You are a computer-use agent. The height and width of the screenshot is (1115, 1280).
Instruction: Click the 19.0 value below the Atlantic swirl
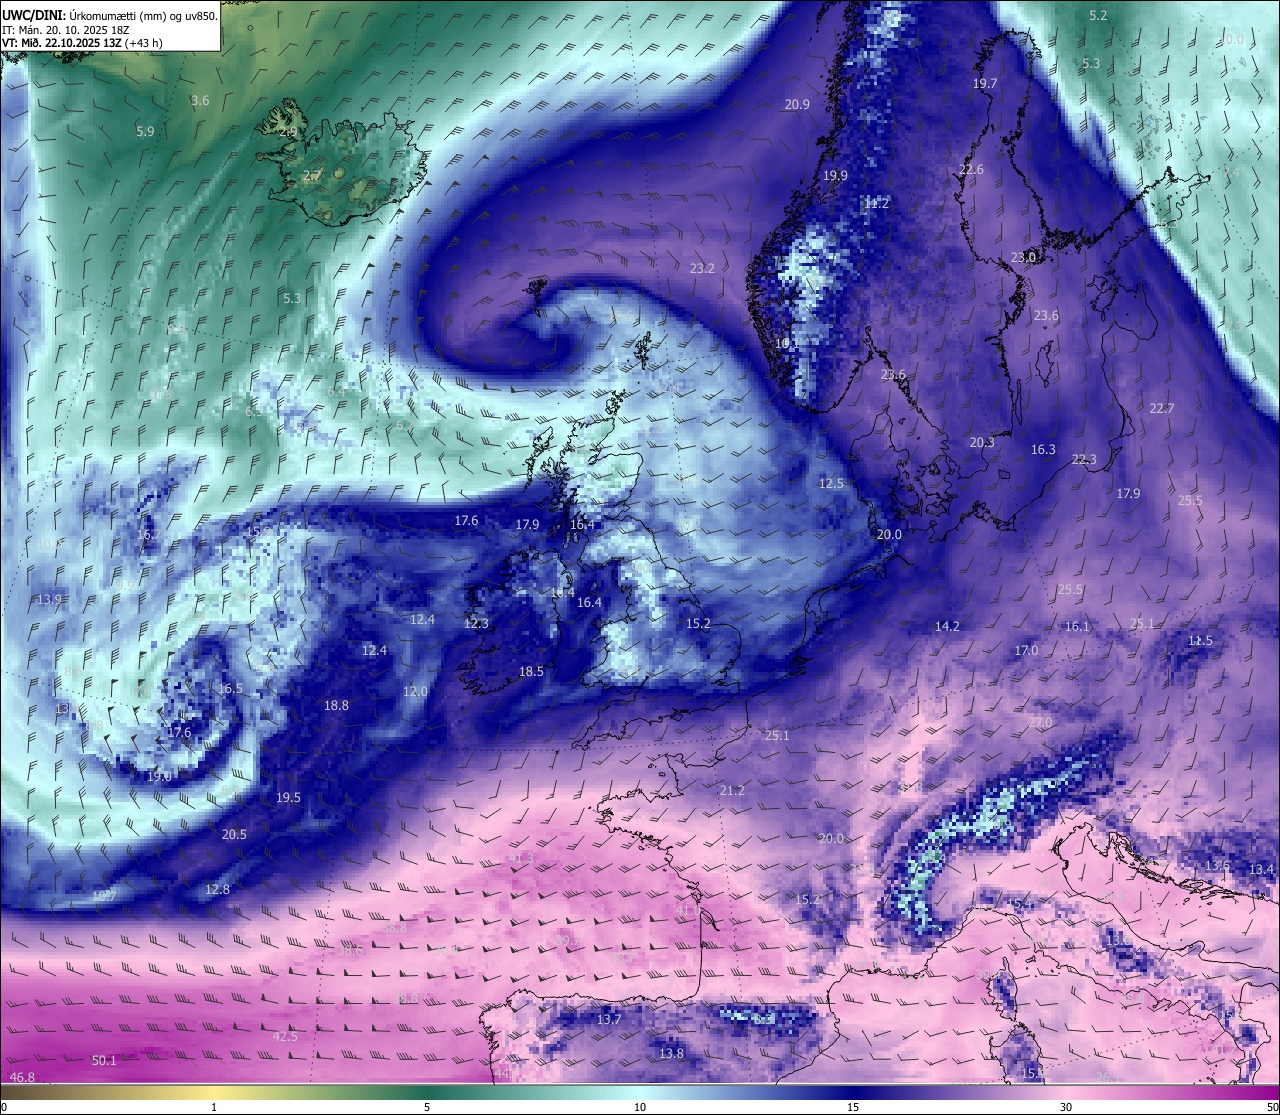click(159, 776)
